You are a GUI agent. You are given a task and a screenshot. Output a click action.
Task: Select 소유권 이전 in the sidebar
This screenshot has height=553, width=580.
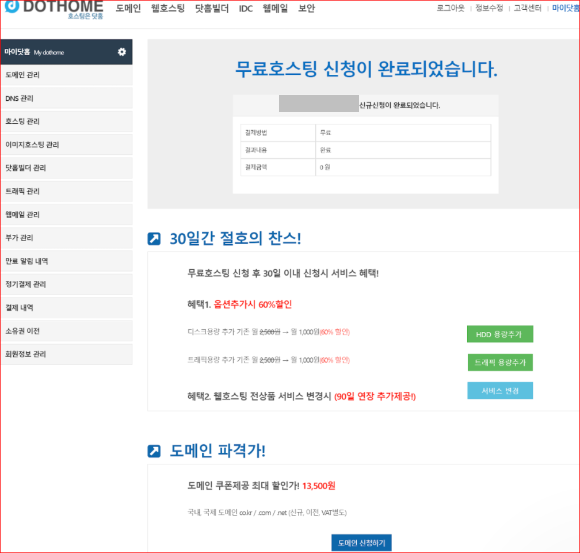click(67, 331)
